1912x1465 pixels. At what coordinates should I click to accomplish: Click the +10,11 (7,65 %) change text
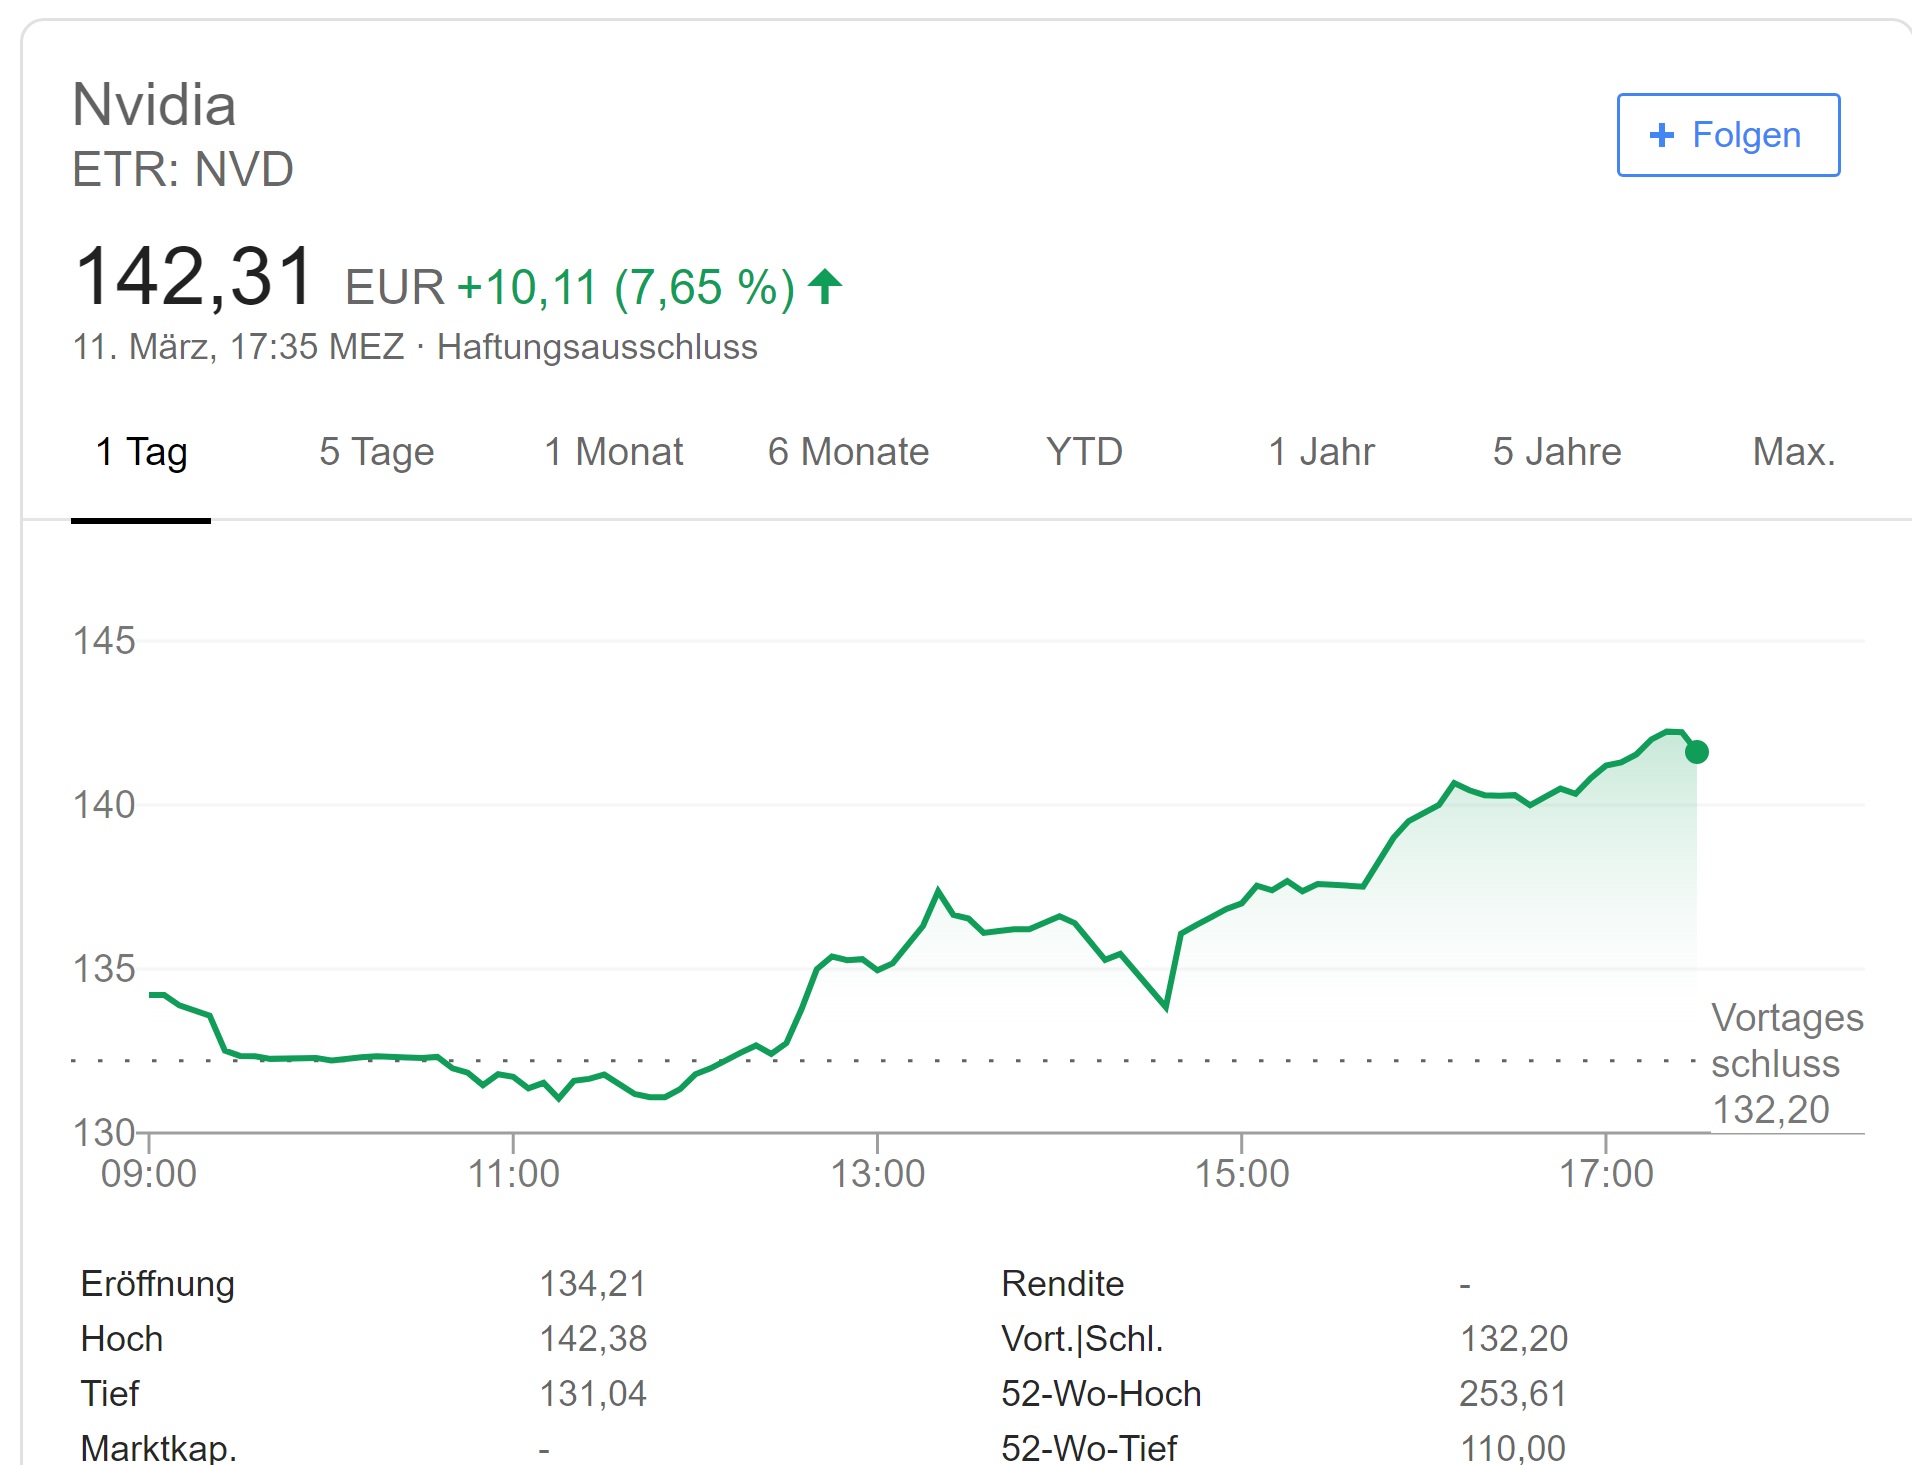pos(626,288)
